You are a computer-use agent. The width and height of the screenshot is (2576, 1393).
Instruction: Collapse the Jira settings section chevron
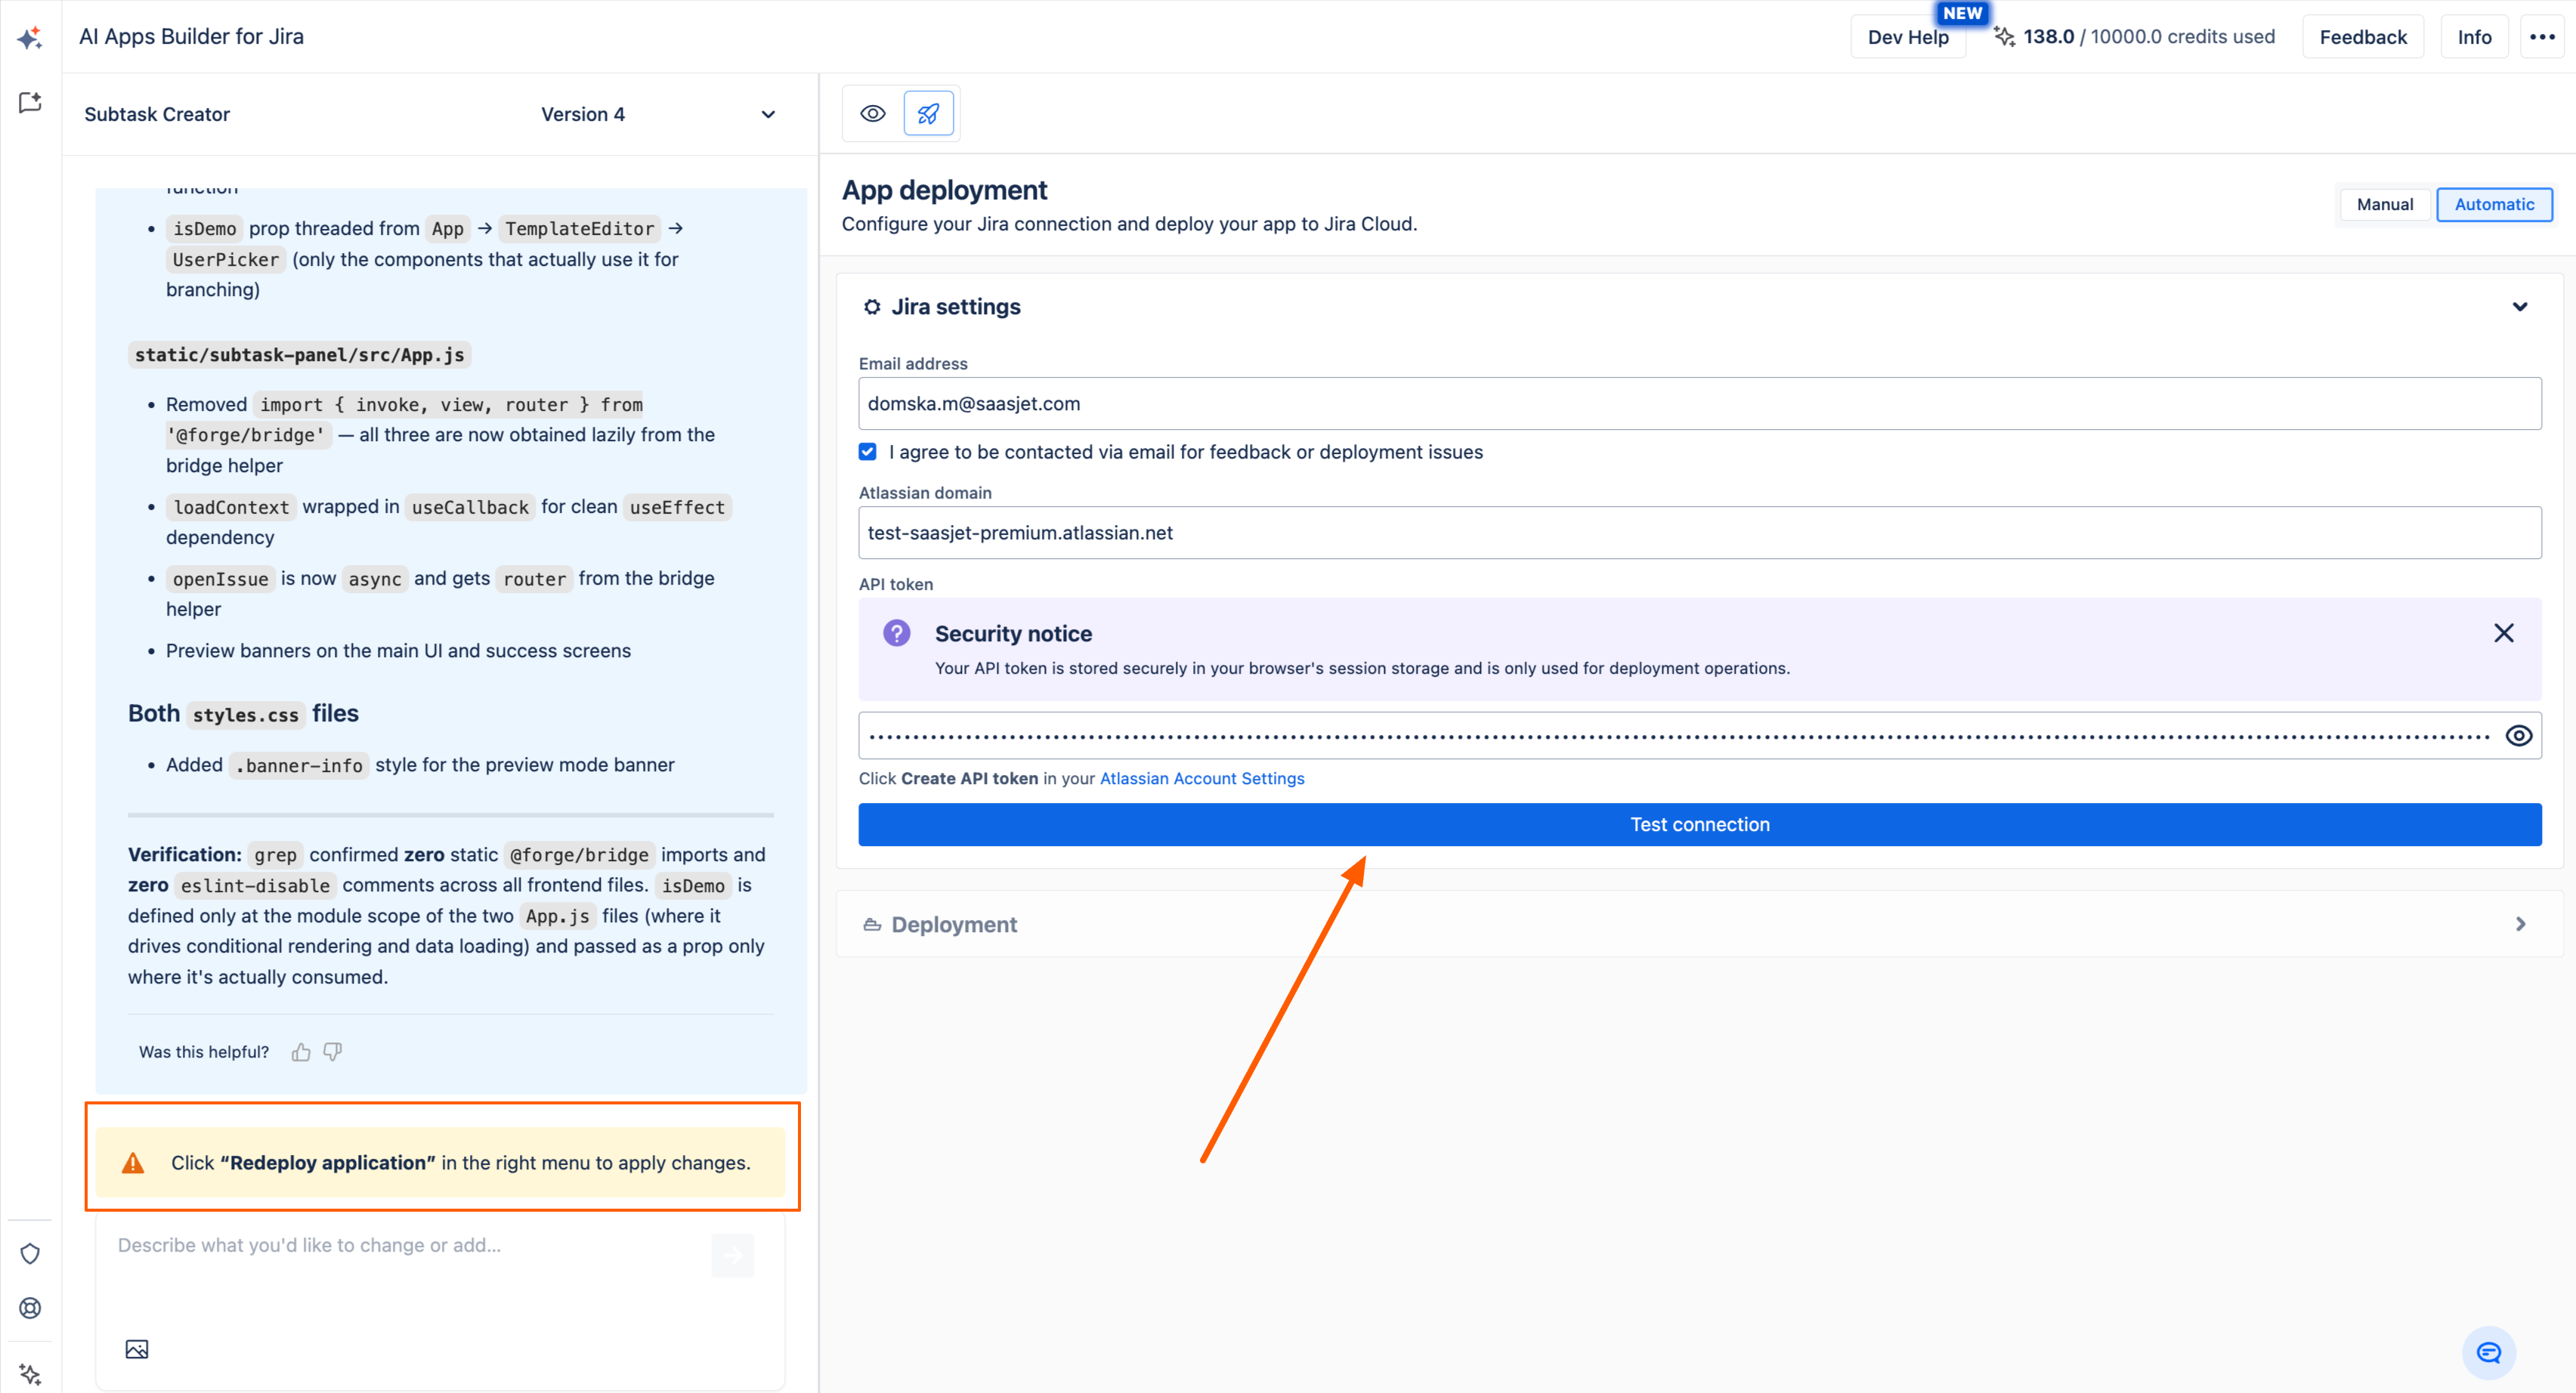point(2520,307)
